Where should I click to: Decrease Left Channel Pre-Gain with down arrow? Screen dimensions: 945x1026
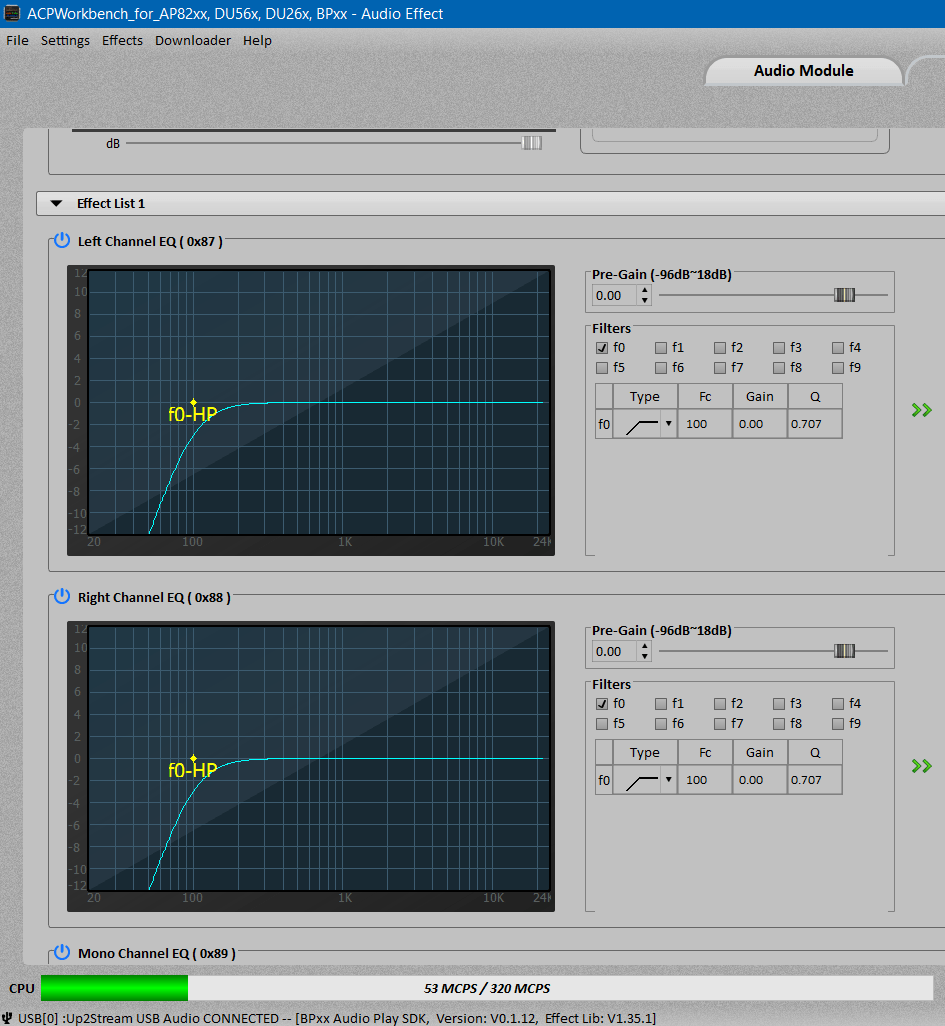[x=645, y=300]
